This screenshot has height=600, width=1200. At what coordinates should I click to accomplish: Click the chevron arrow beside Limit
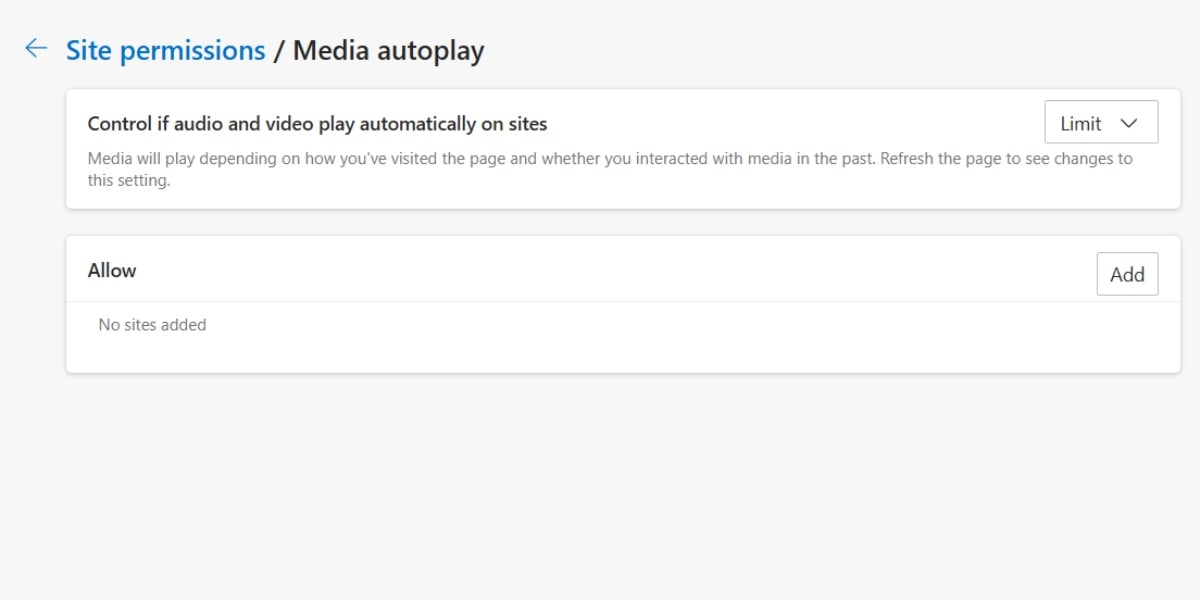click(1130, 123)
